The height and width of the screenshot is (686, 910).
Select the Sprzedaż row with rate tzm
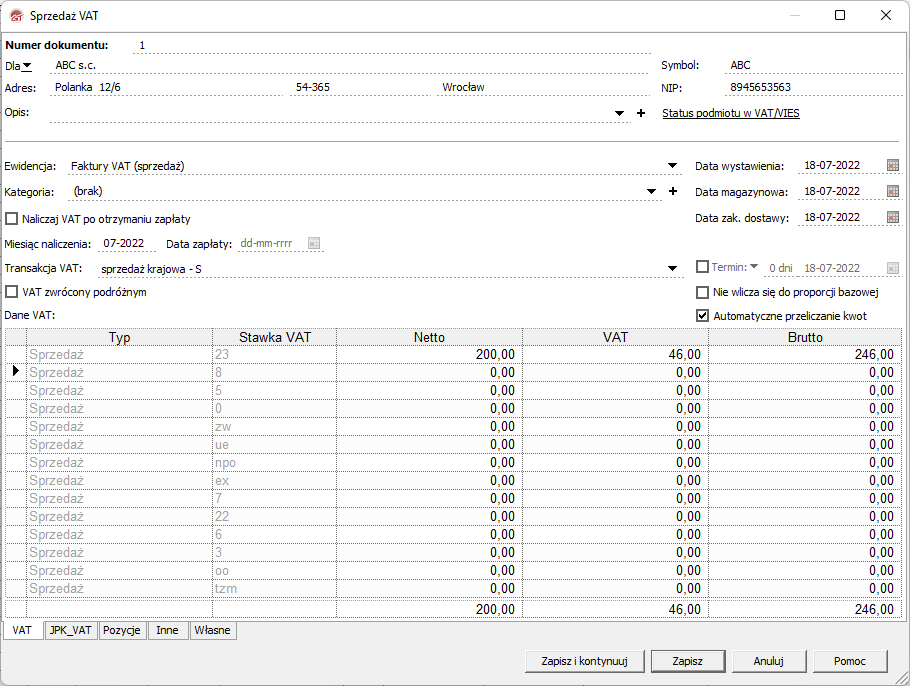pyautogui.click(x=453, y=588)
